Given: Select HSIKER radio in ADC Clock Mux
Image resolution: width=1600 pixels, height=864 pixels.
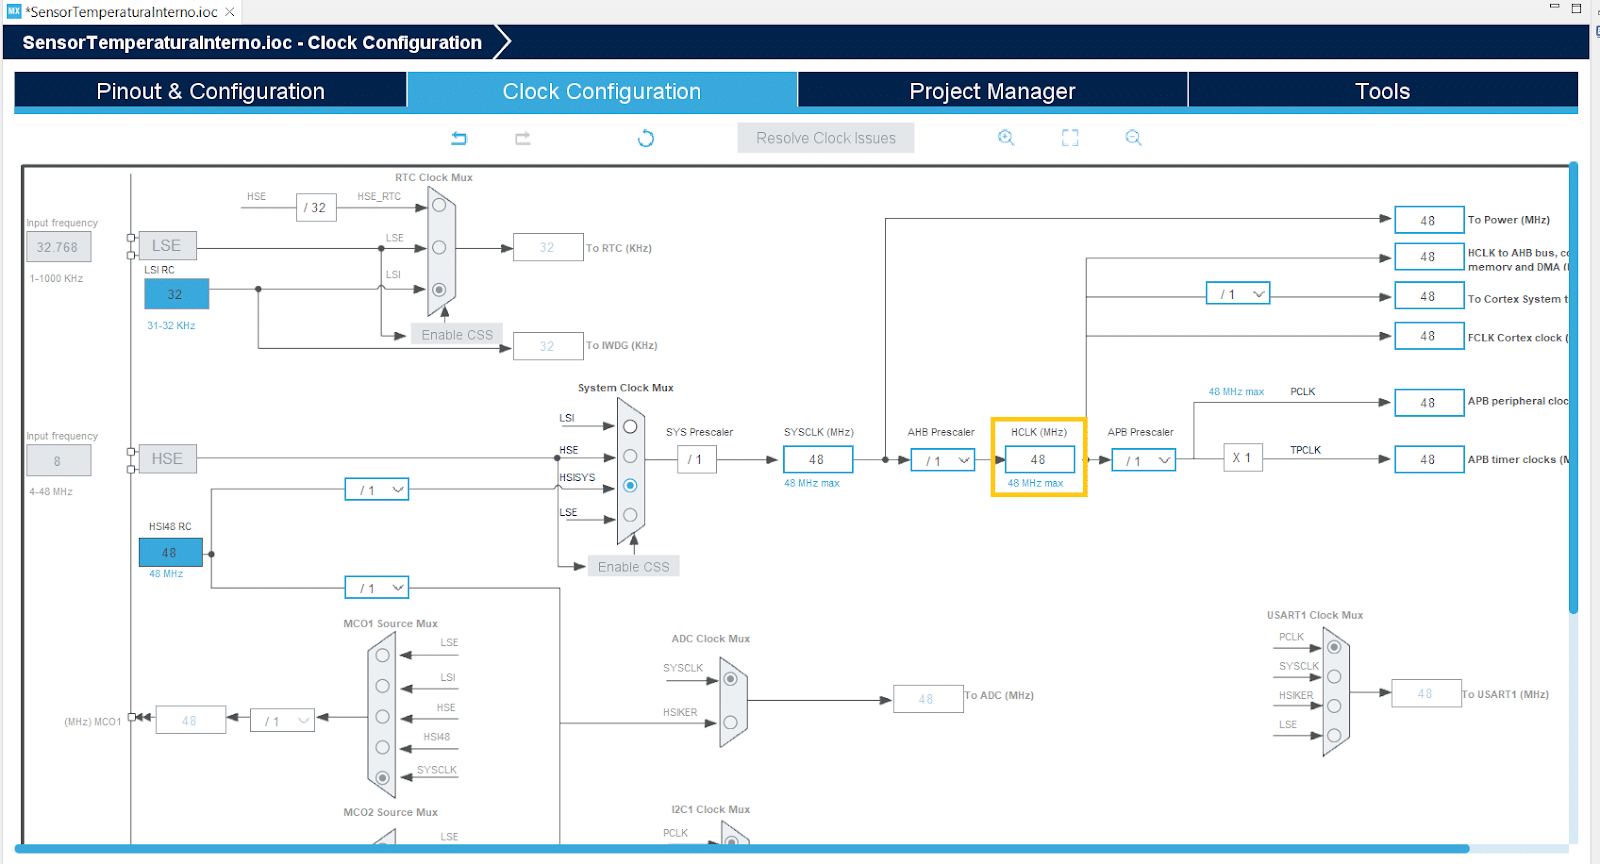Looking at the screenshot, I should pos(730,722).
